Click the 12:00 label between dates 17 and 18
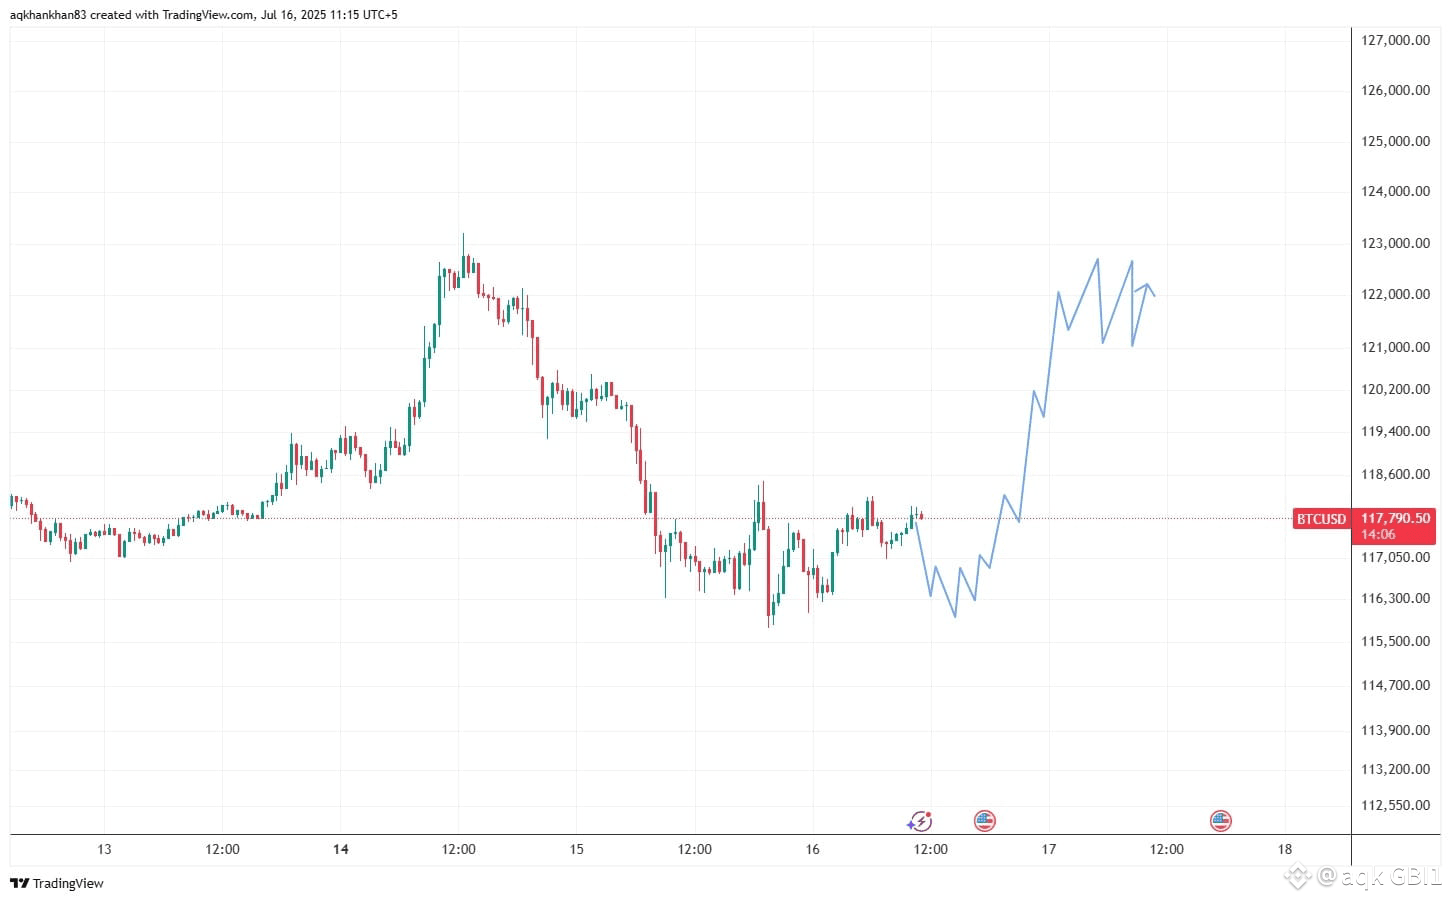1451x901 pixels. [1167, 850]
